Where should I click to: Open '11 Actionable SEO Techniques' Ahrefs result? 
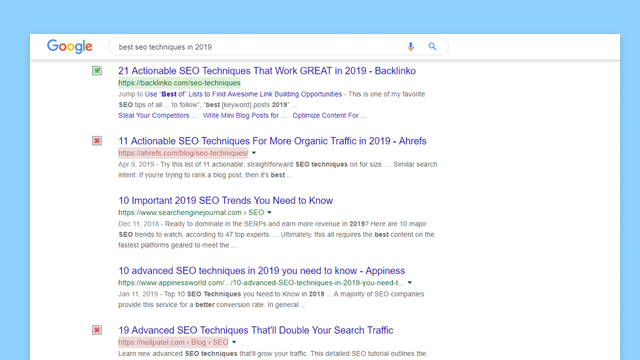coord(272,141)
